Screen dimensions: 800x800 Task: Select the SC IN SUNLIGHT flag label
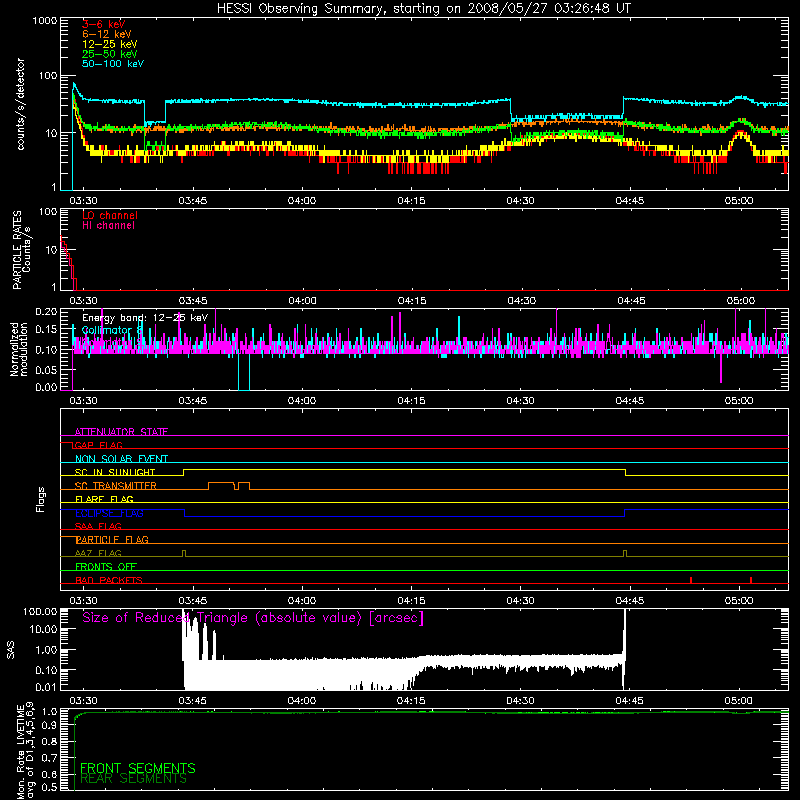[115, 472]
